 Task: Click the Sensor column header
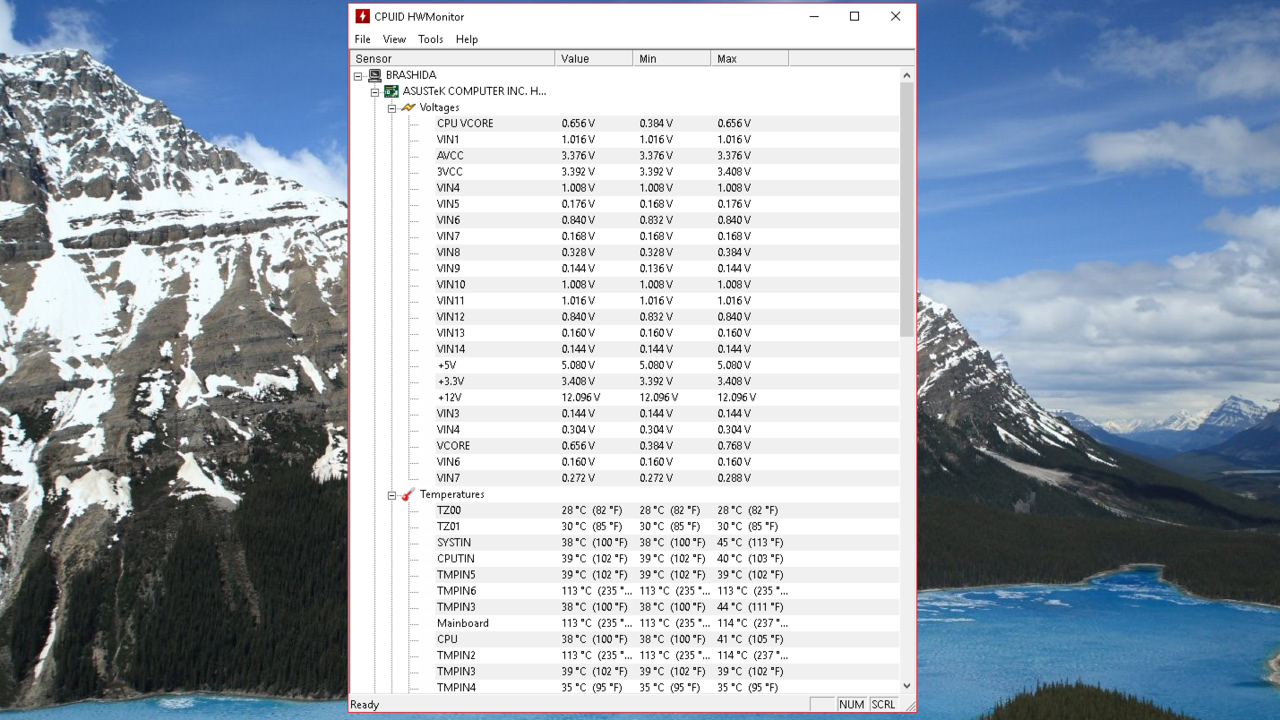coord(452,59)
